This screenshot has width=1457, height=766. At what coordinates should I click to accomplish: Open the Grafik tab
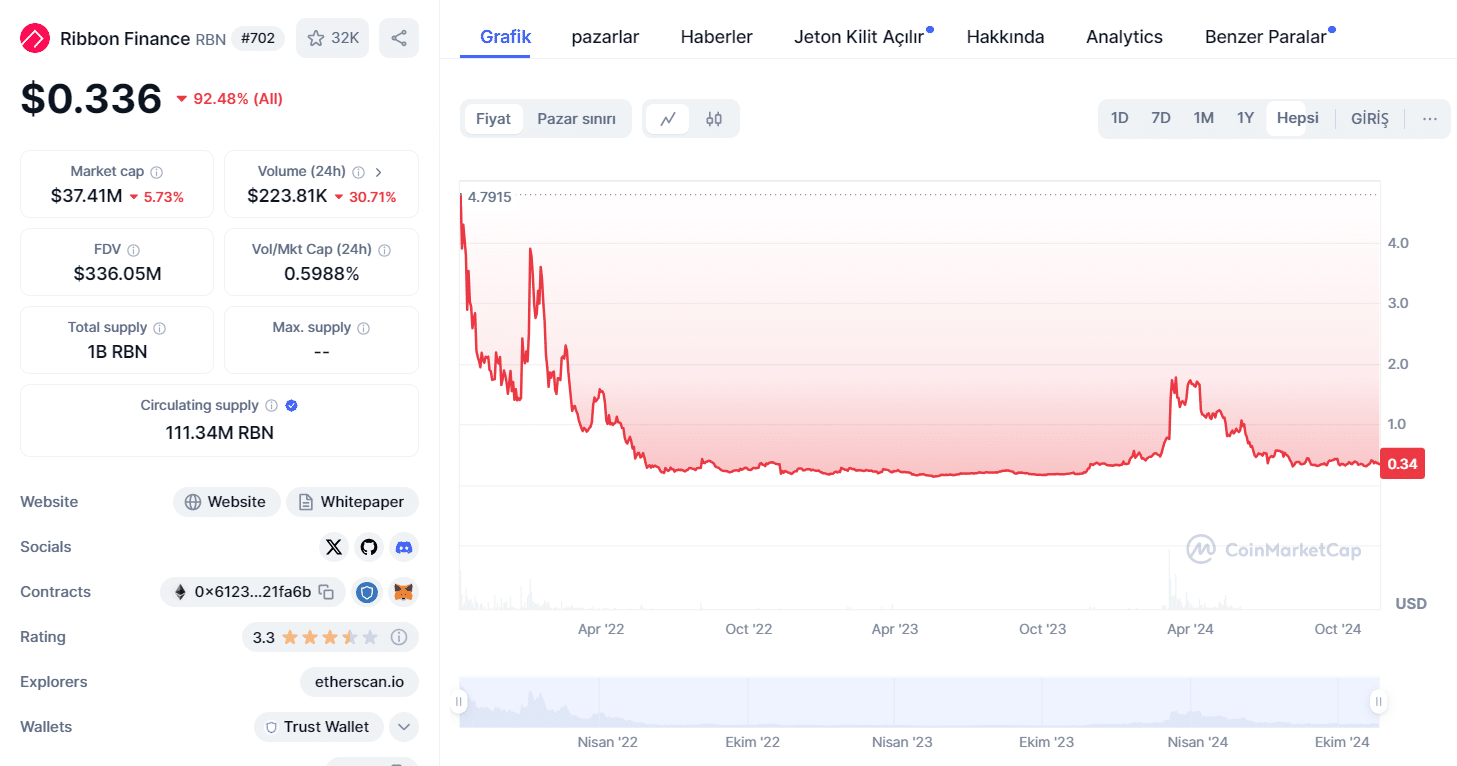coord(506,37)
